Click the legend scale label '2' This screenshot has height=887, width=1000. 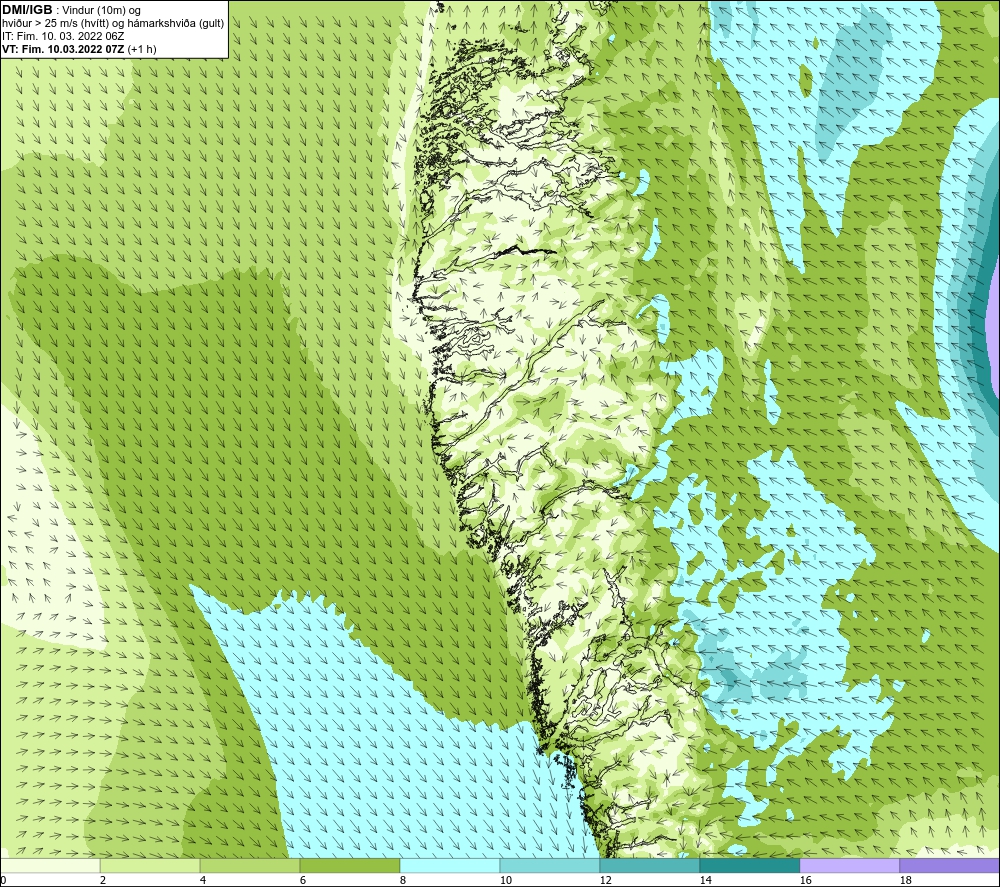coord(103,881)
